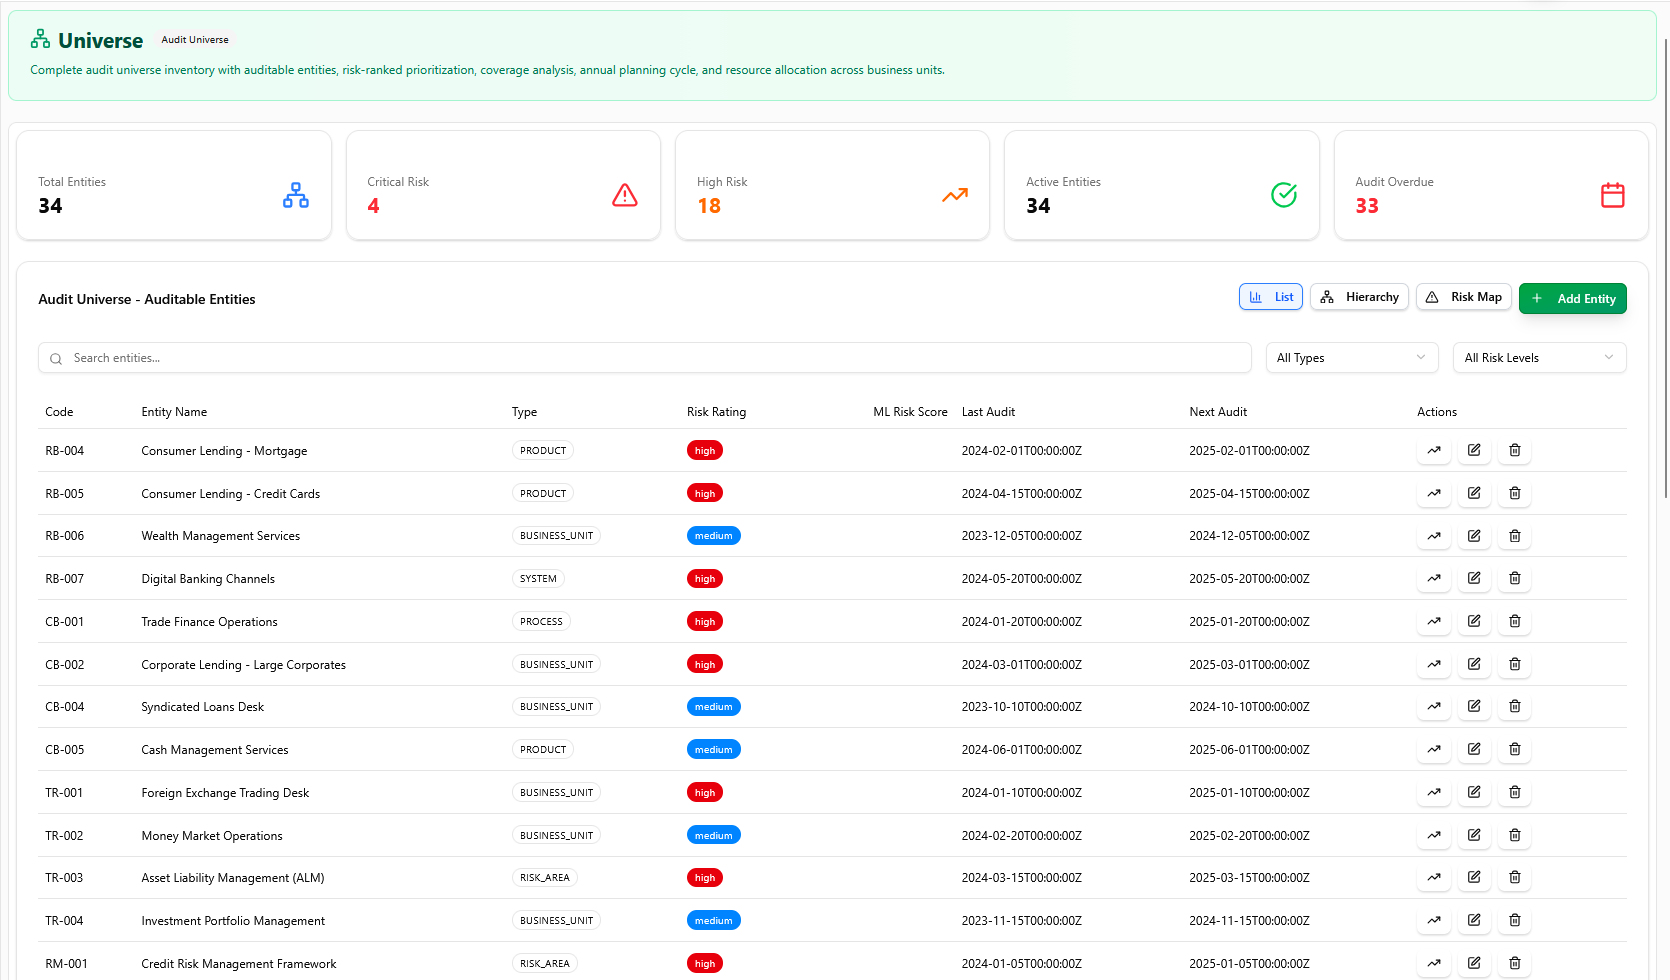Delete the Wealth Management Services entity
Image resolution: width=1670 pixels, height=980 pixels.
(1514, 536)
